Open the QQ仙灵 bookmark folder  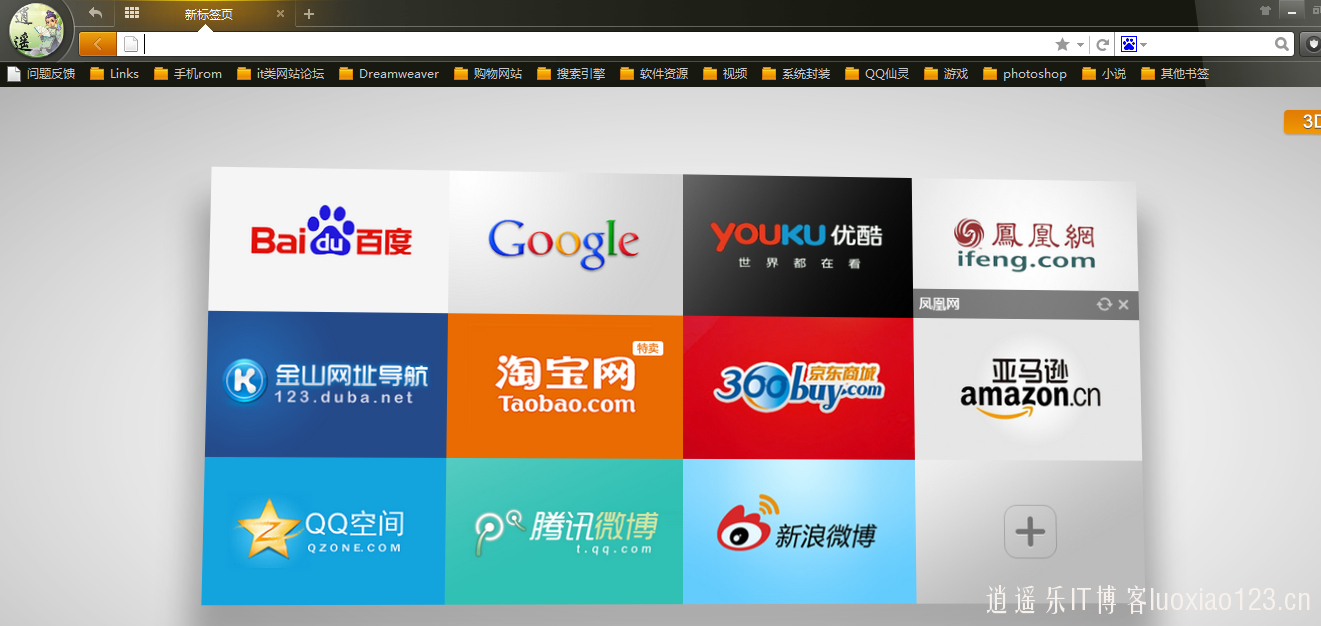pyautogui.click(x=876, y=73)
